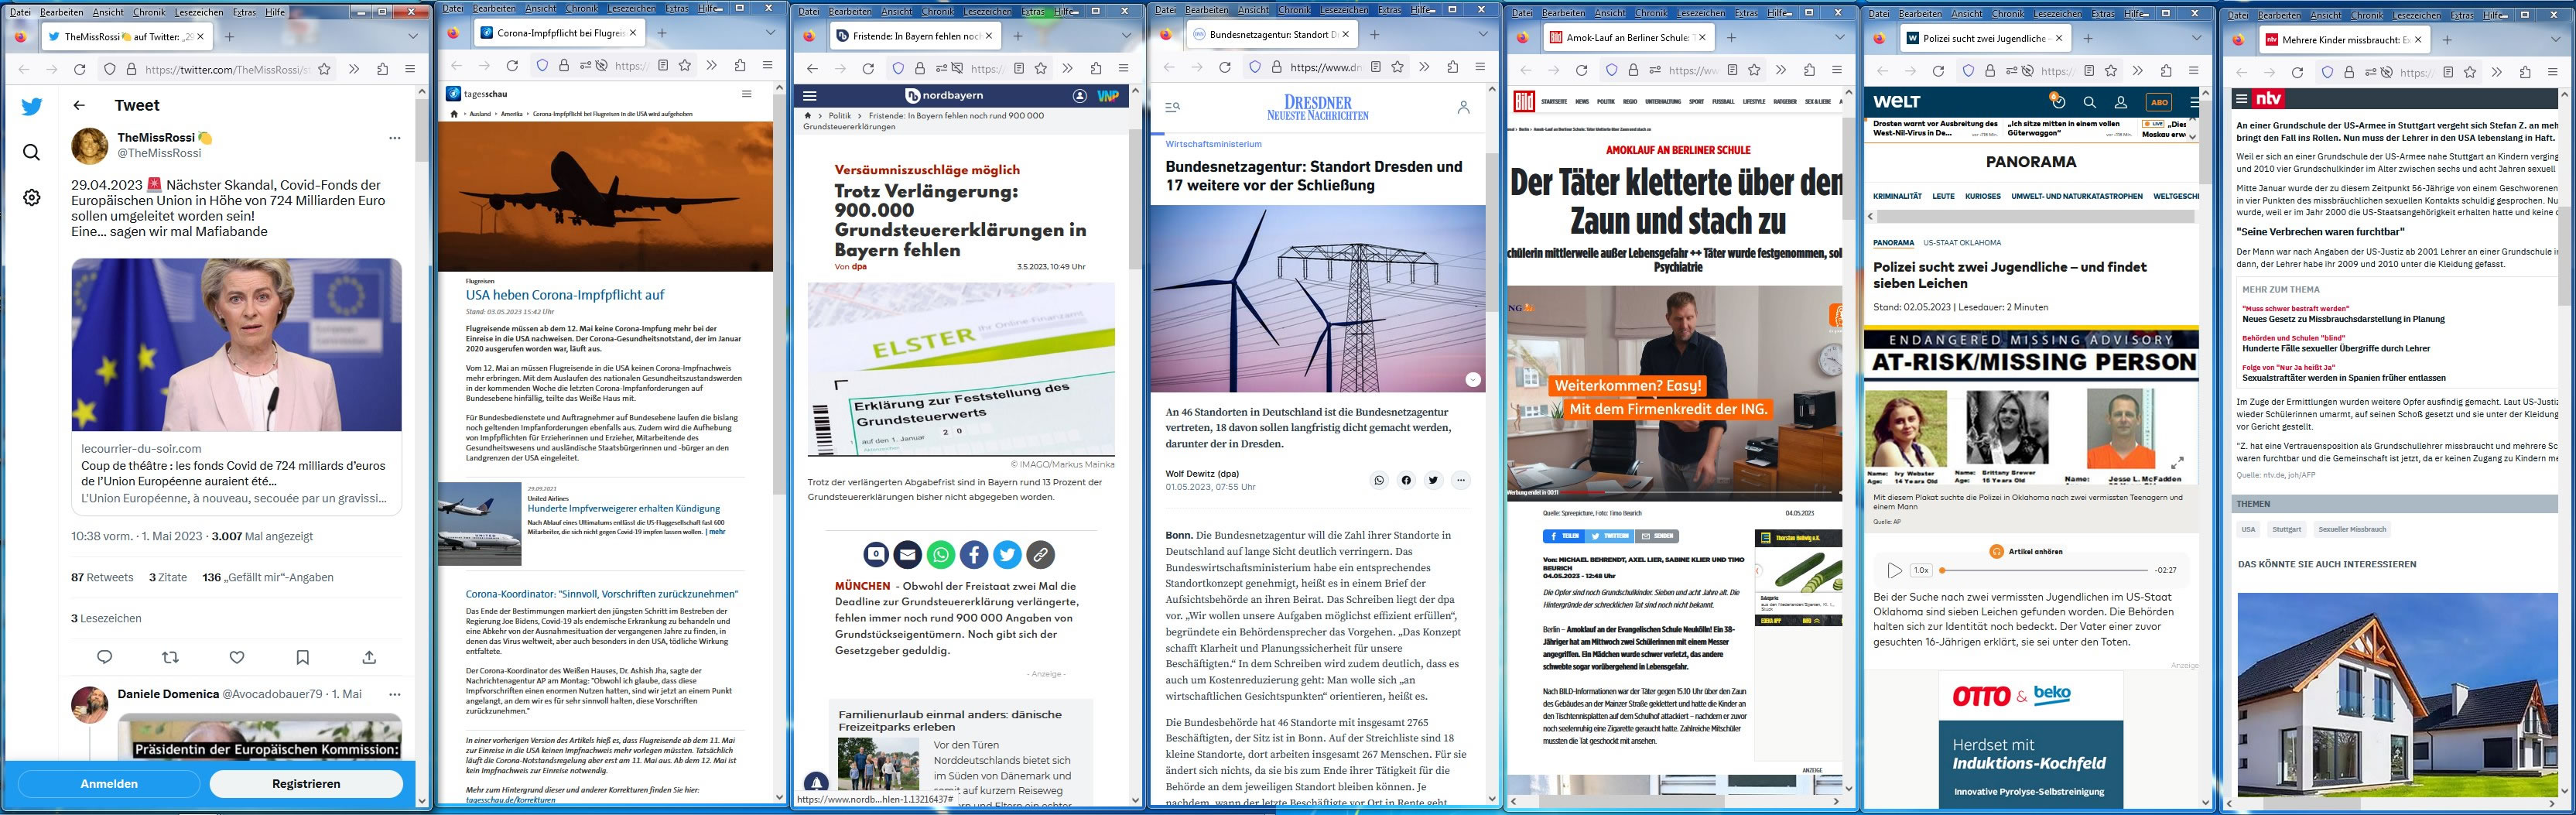Copy nordbayern article link with chain icon
This screenshot has width=2576, height=815.
1040,554
